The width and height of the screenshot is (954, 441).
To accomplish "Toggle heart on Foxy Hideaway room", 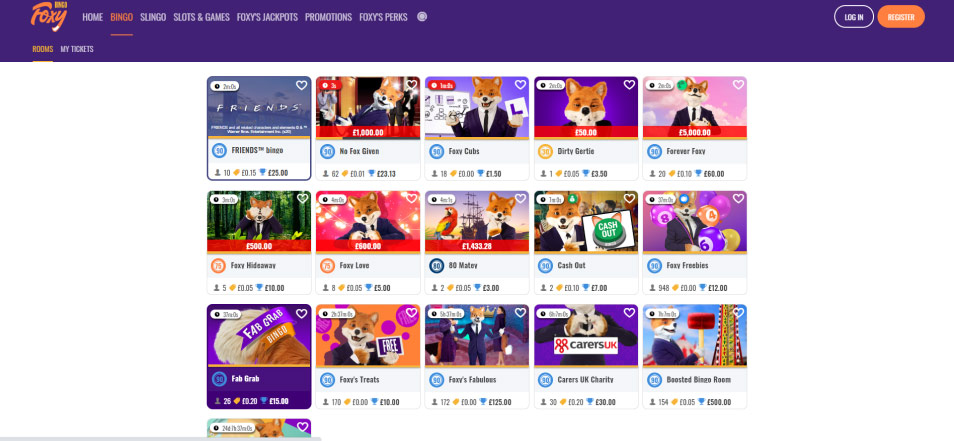I will click(x=301, y=198).
